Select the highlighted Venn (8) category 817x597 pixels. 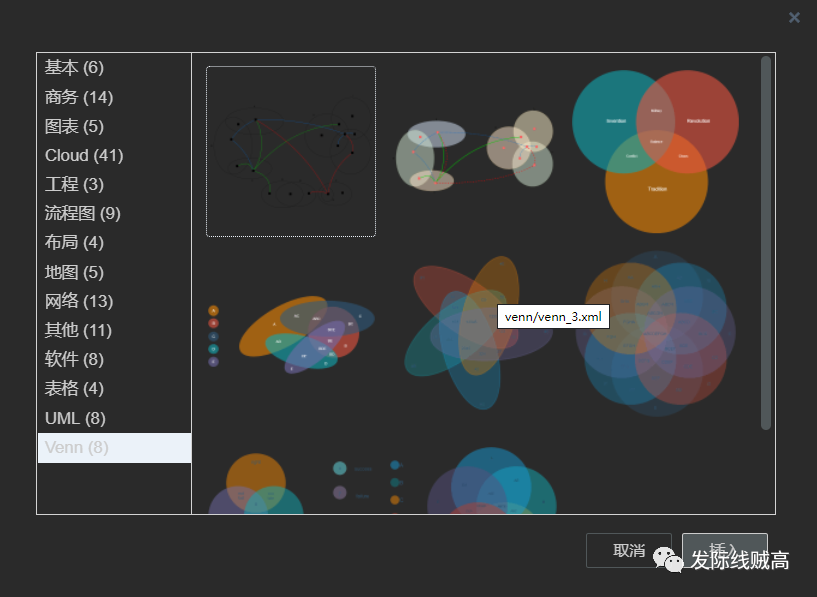(114, 447)
